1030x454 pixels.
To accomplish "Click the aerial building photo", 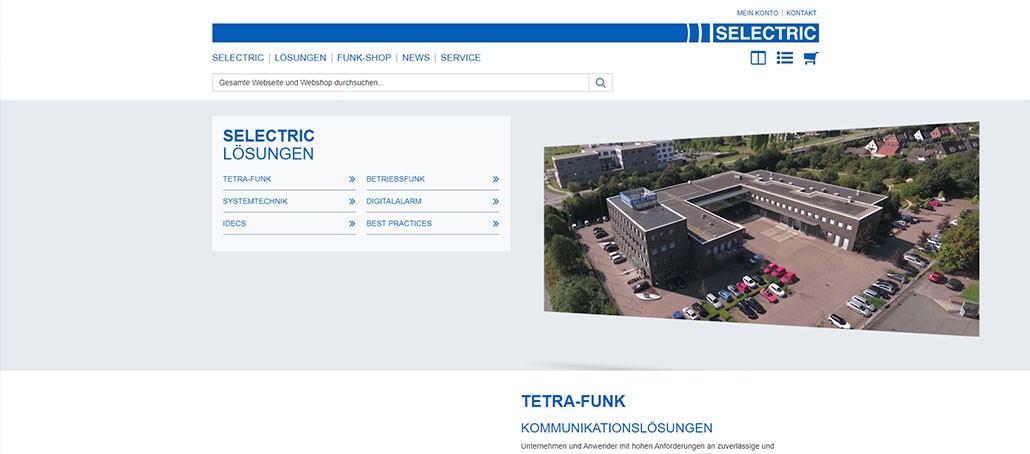I will tap(761, 229).
